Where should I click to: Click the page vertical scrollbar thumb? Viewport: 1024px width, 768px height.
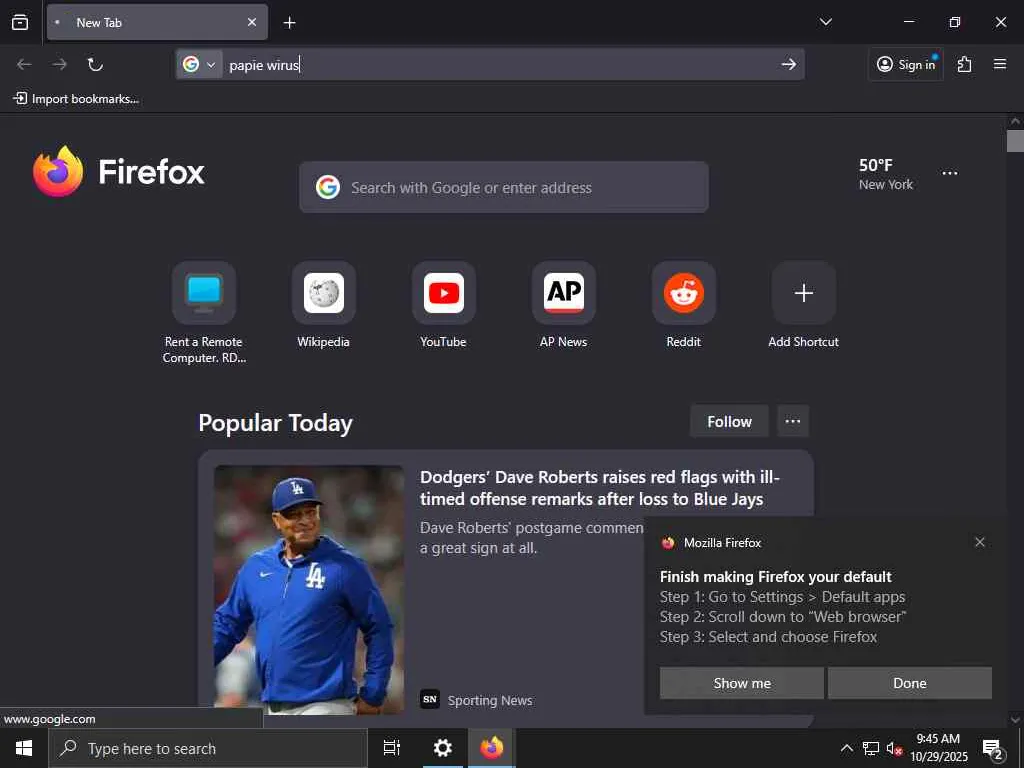point(1015,141)
